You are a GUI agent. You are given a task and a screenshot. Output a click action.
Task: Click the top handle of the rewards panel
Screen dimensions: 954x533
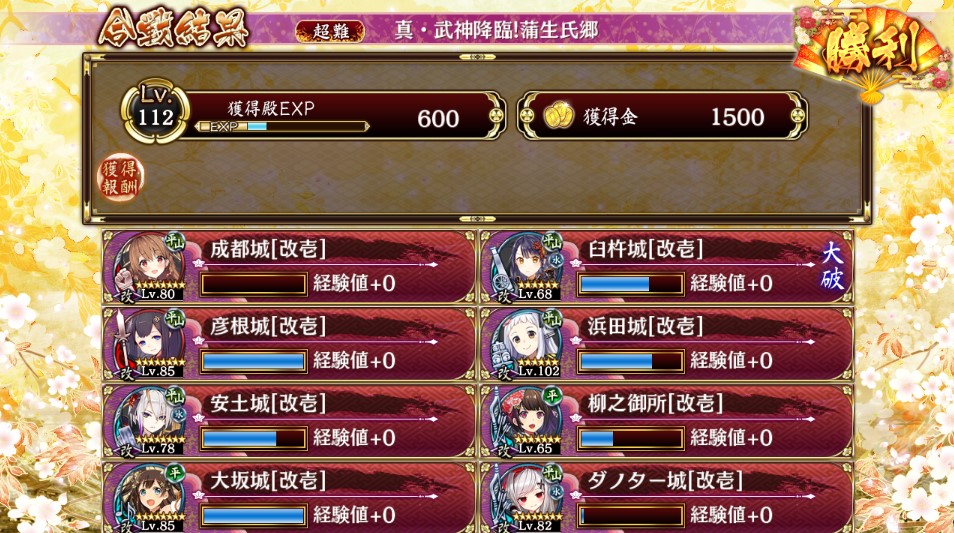pyautogui.click(x=477, y=57)
